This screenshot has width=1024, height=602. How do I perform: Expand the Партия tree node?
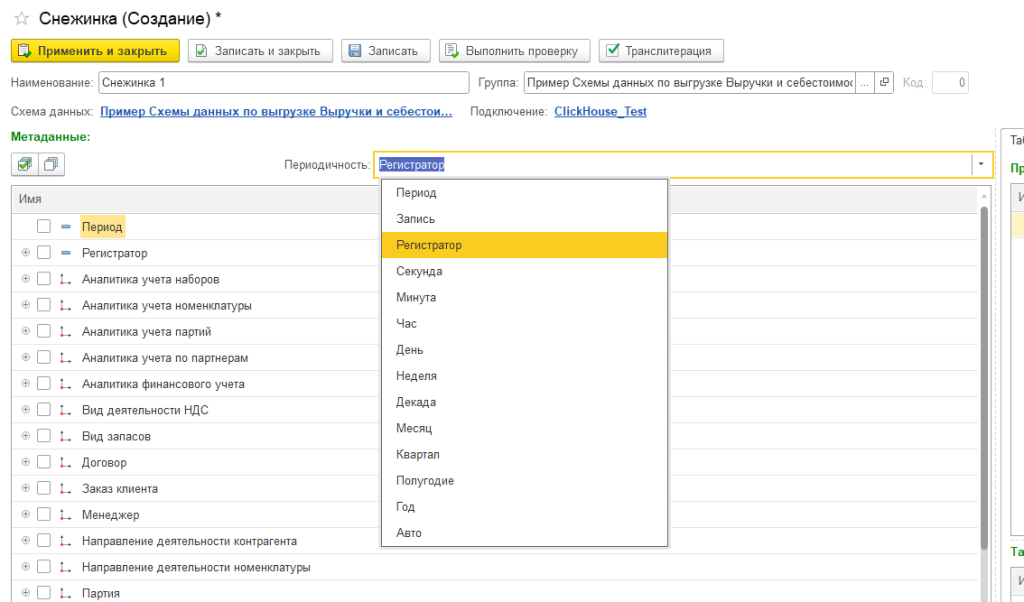pyautogui.click(x=26, y=594)
